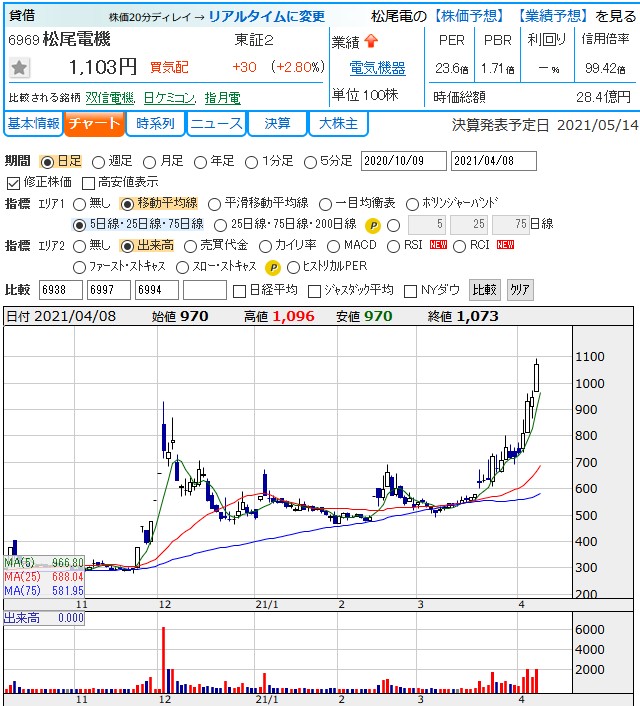This screenshot has width=640, height=706.
Task: Select the 年足 period option
Action: click(x=200, y=162)
